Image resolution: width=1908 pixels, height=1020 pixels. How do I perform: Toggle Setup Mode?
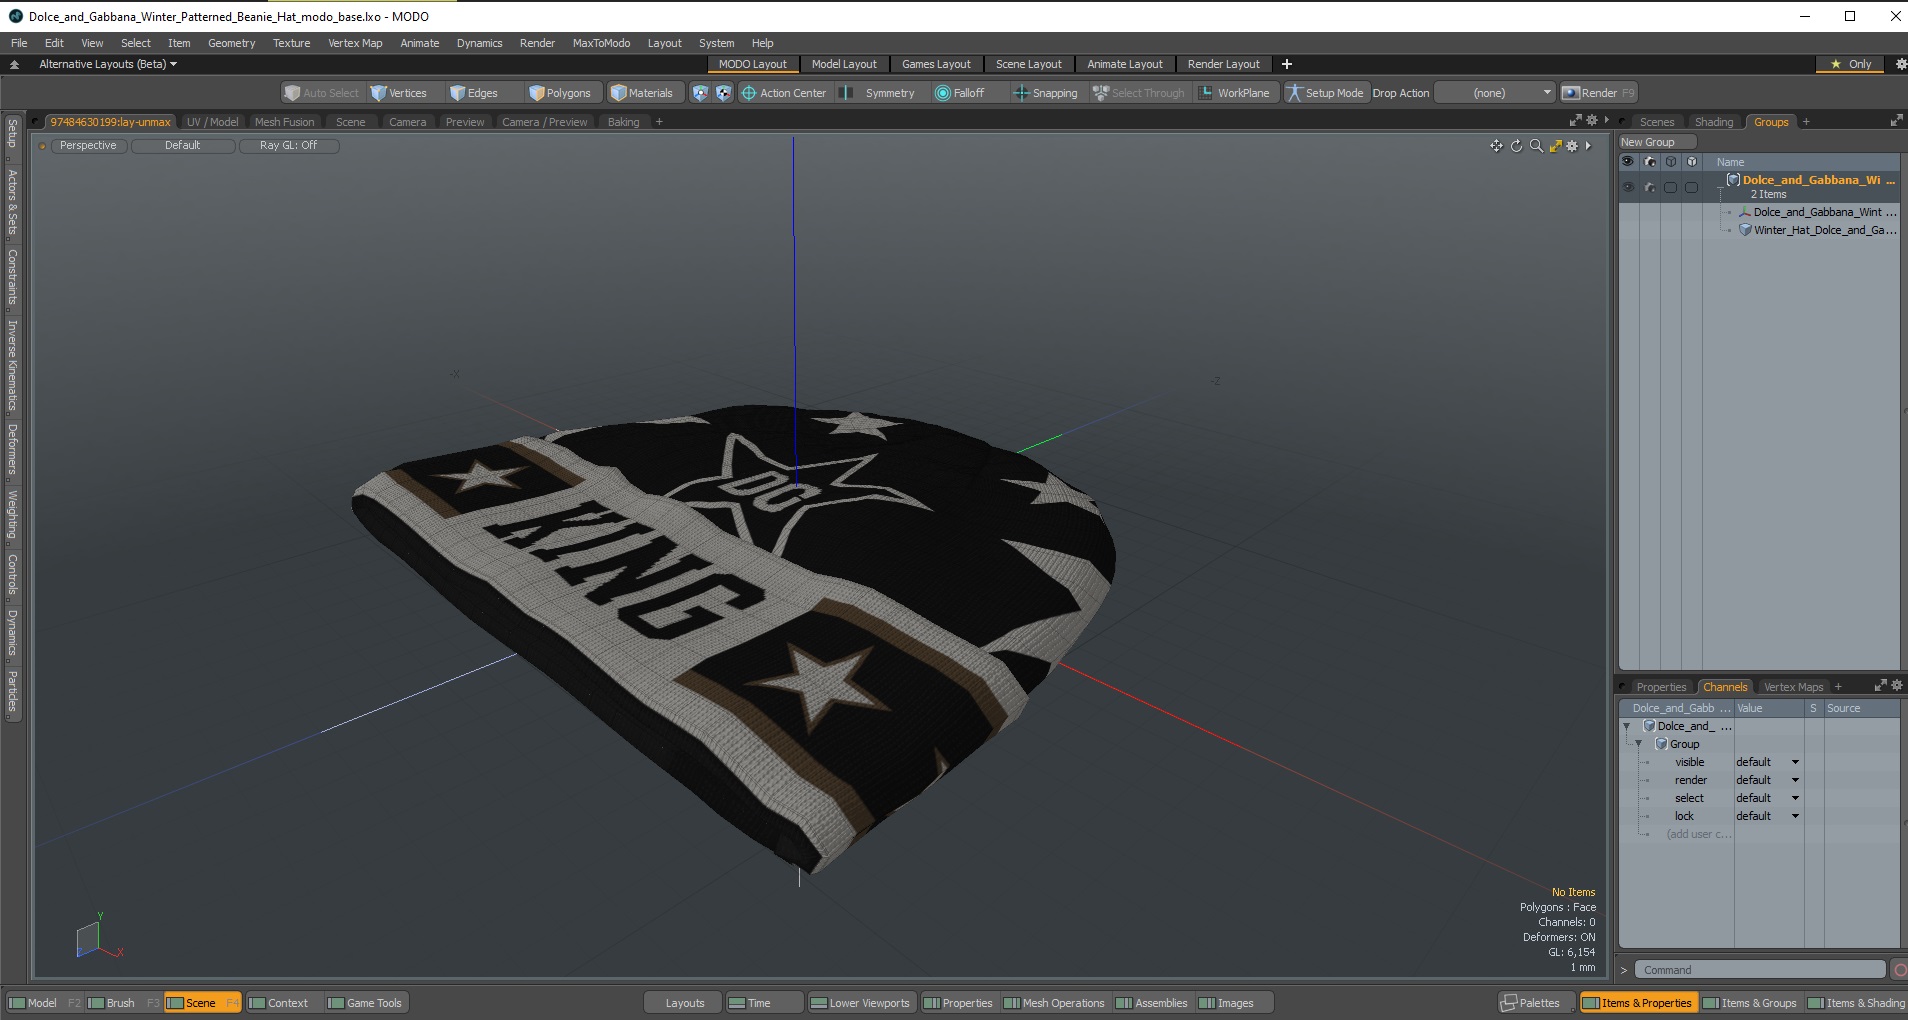[x=1325, y=93]
